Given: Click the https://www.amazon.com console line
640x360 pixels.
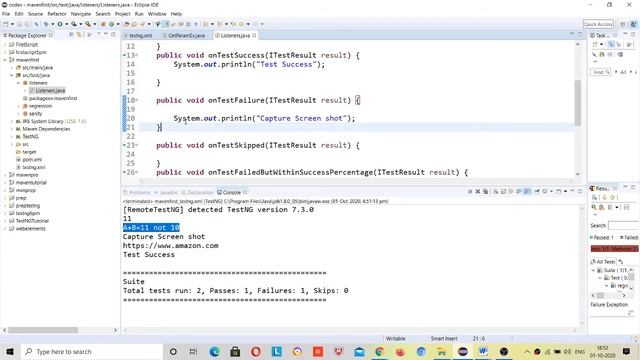Looking at the screenshot, I should pos(171,246).
